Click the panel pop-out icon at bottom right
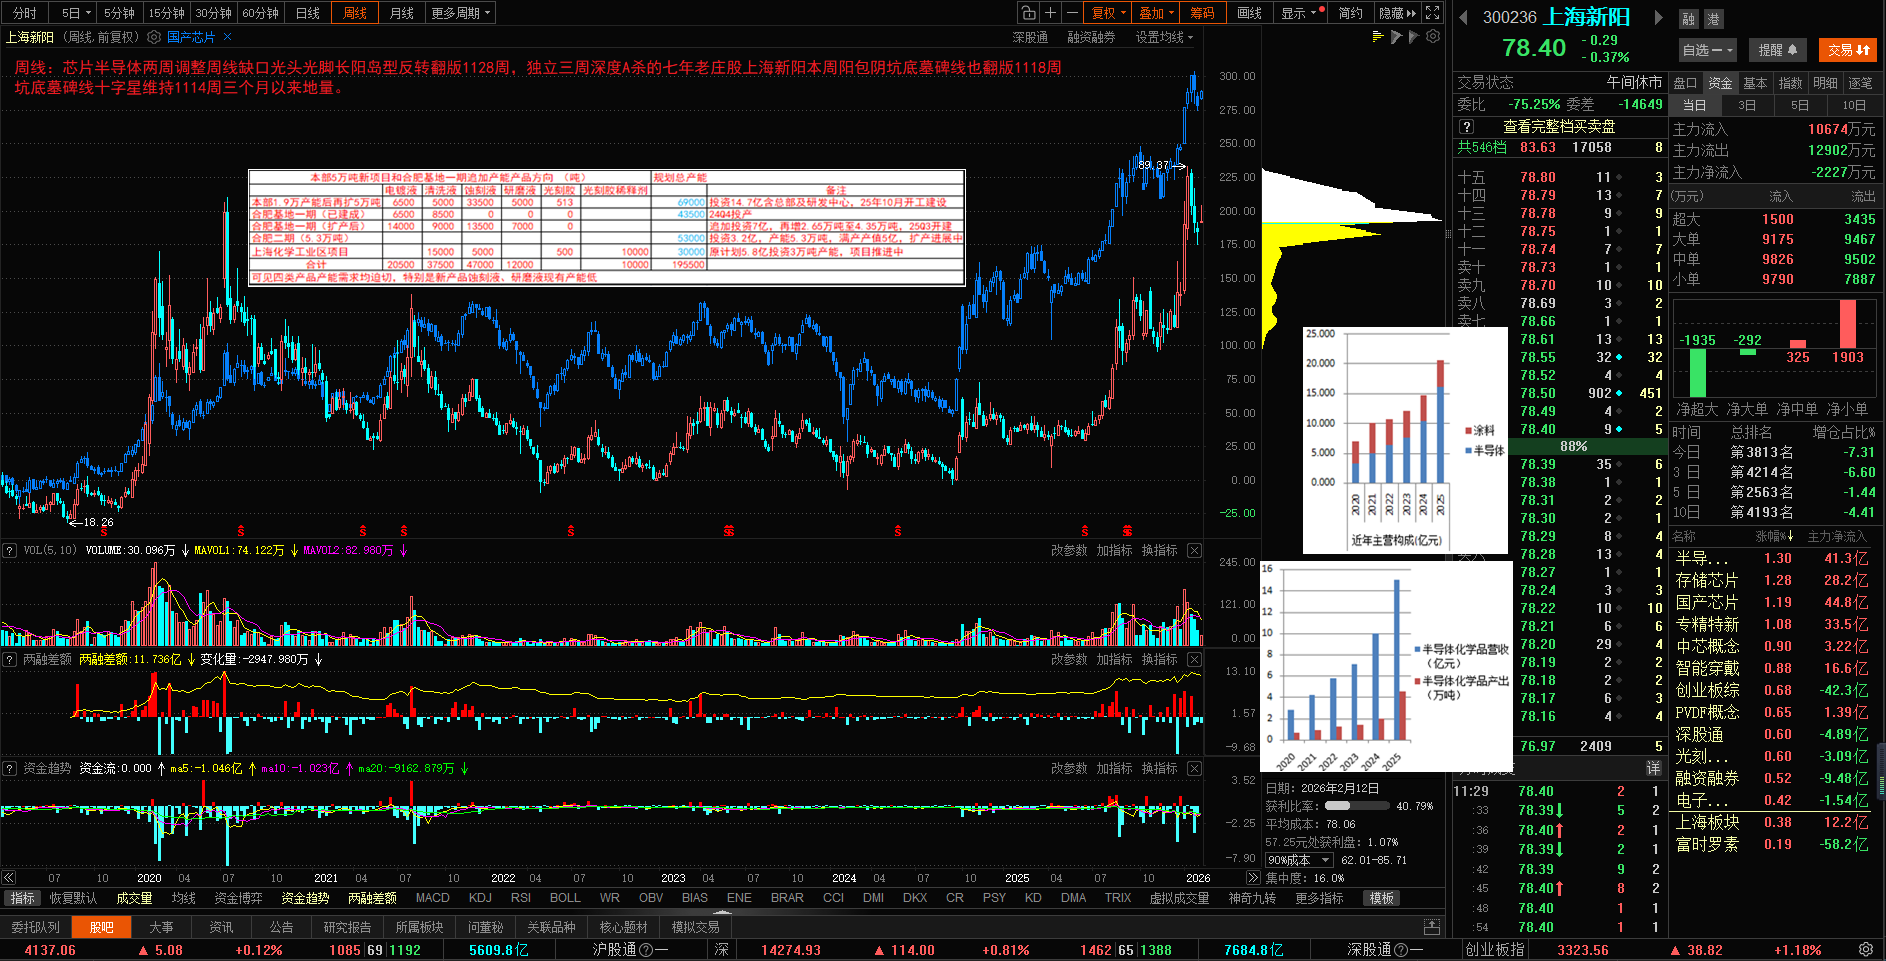 (1432, 927)
